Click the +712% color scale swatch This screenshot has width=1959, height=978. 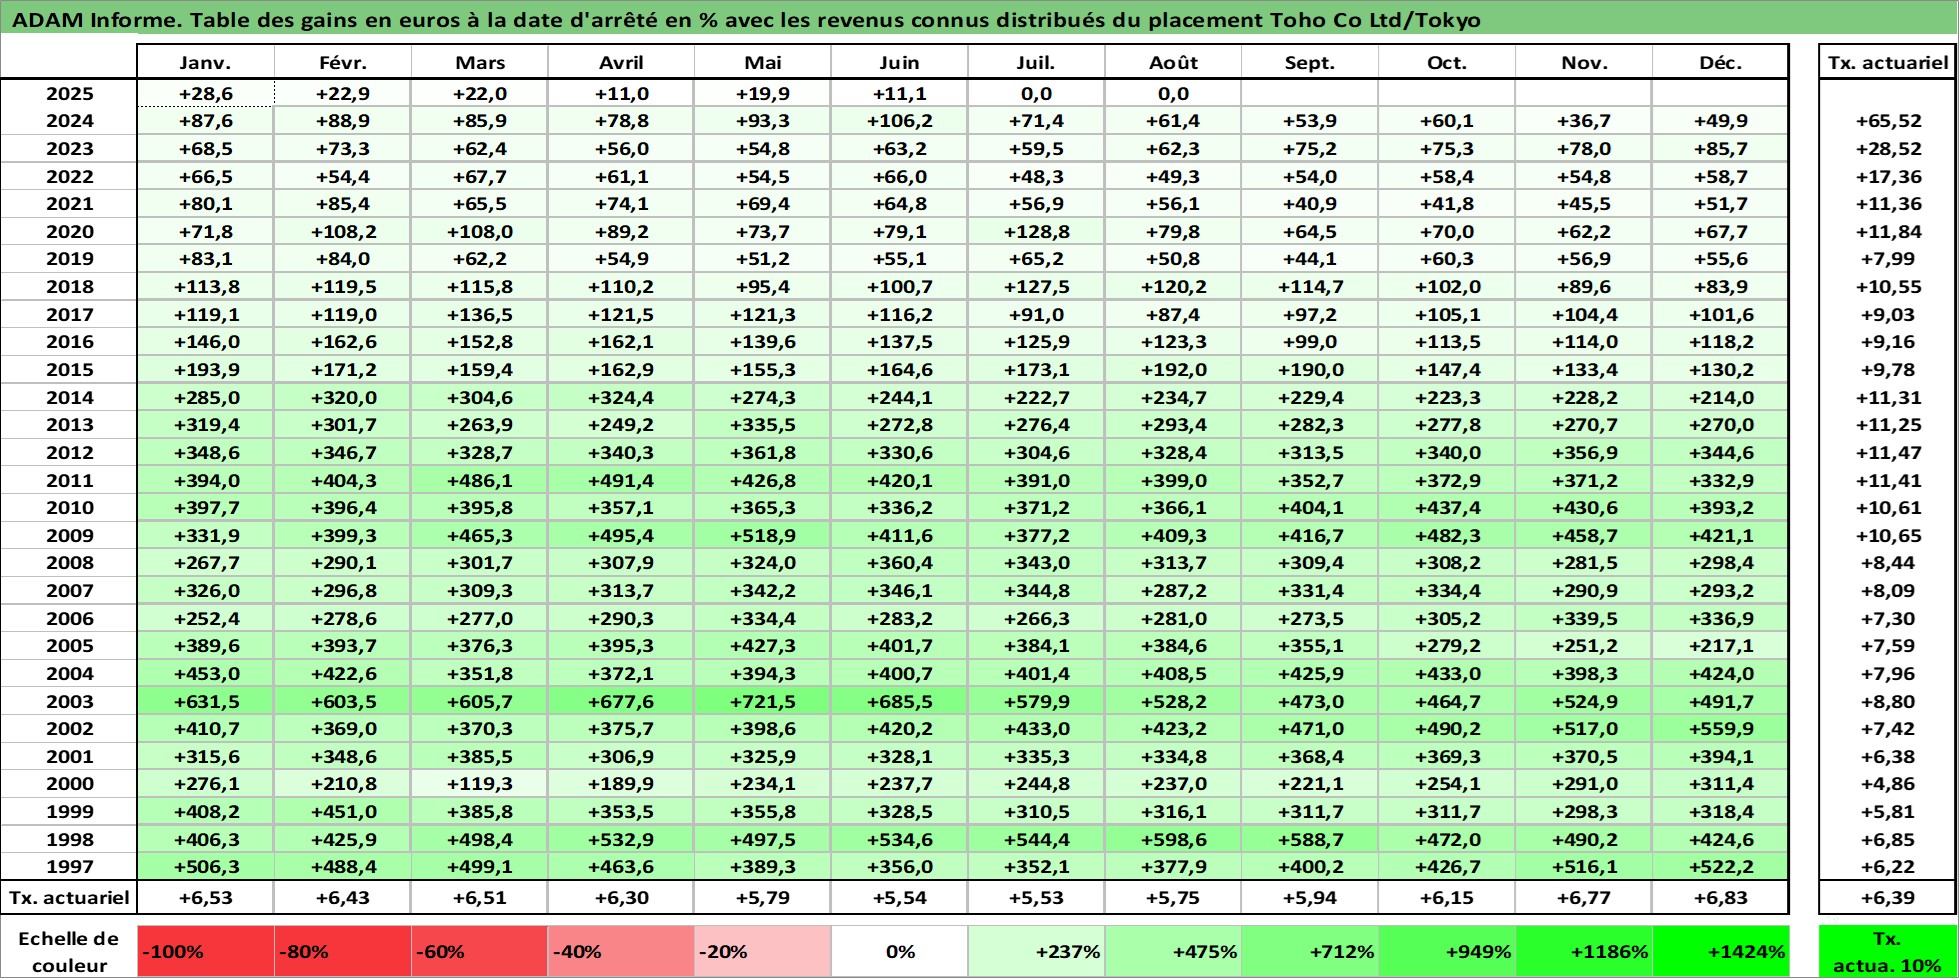[1310, 952]
